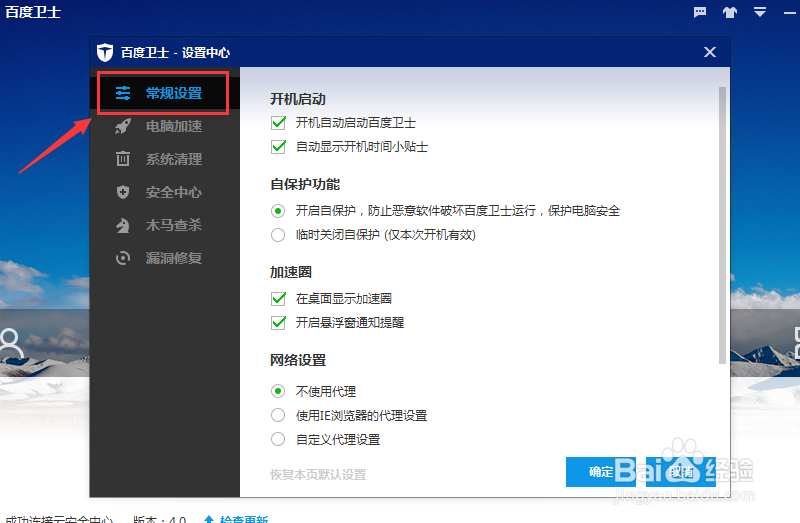Image resolution: width=800 pixels, height=523 pixels.
Task: Click the settings panel vertical scrollbar
Action: pyautogui.click(x=722, y=225)
